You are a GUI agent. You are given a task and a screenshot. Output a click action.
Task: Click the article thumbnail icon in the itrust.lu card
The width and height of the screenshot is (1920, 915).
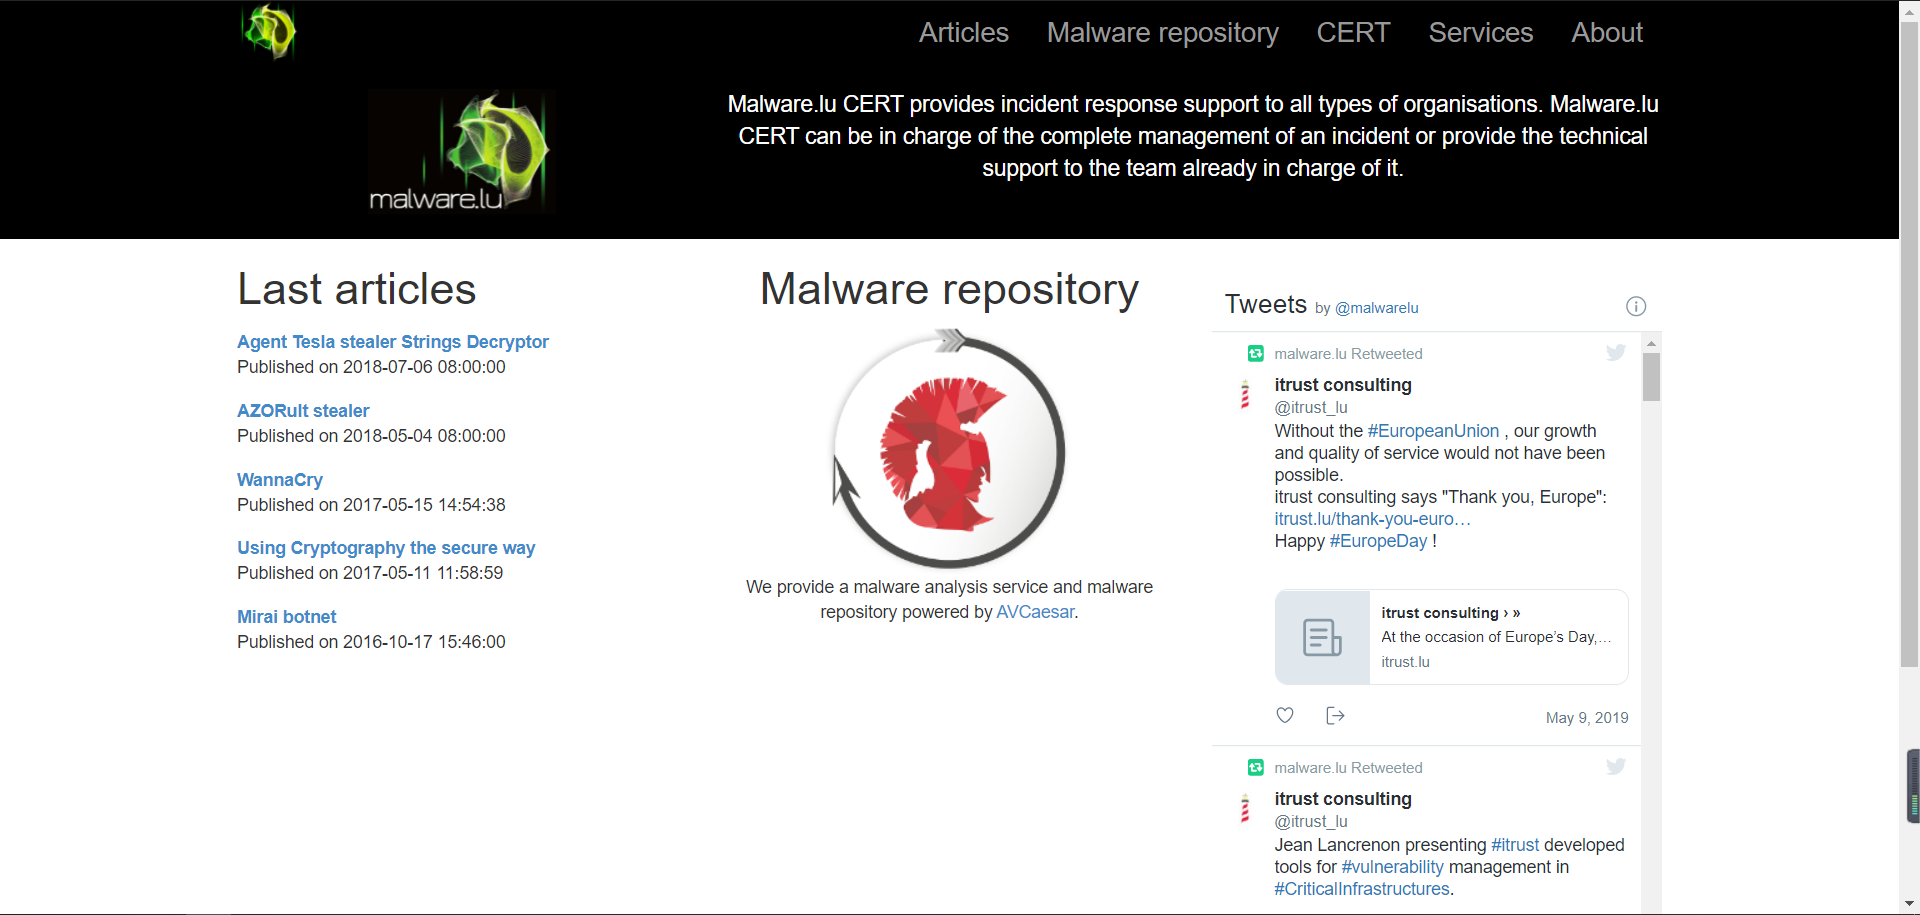(x=1322, y=637)
